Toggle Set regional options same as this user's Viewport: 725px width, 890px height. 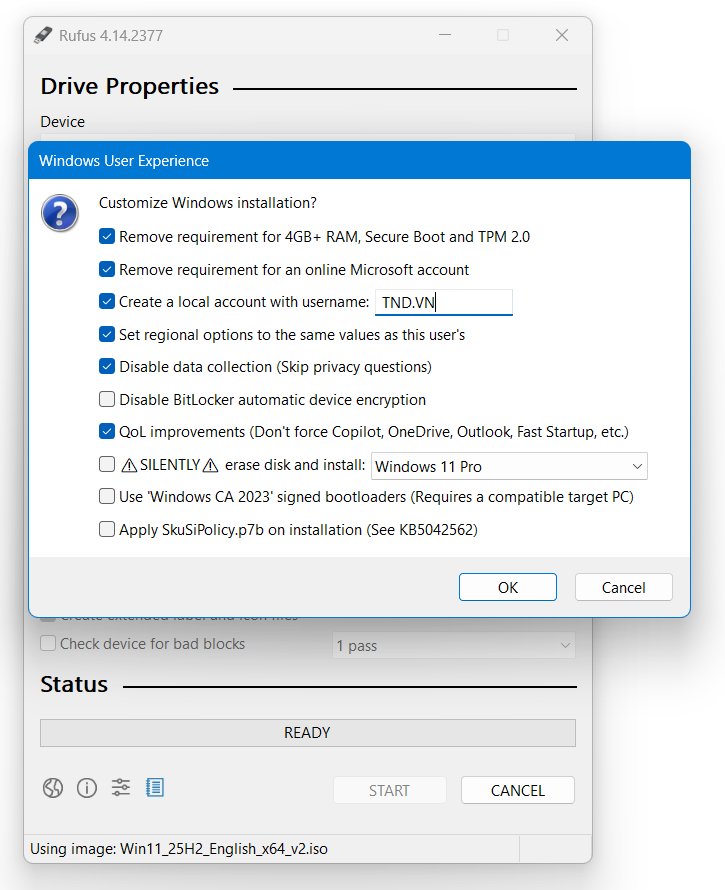pos(107,334)
